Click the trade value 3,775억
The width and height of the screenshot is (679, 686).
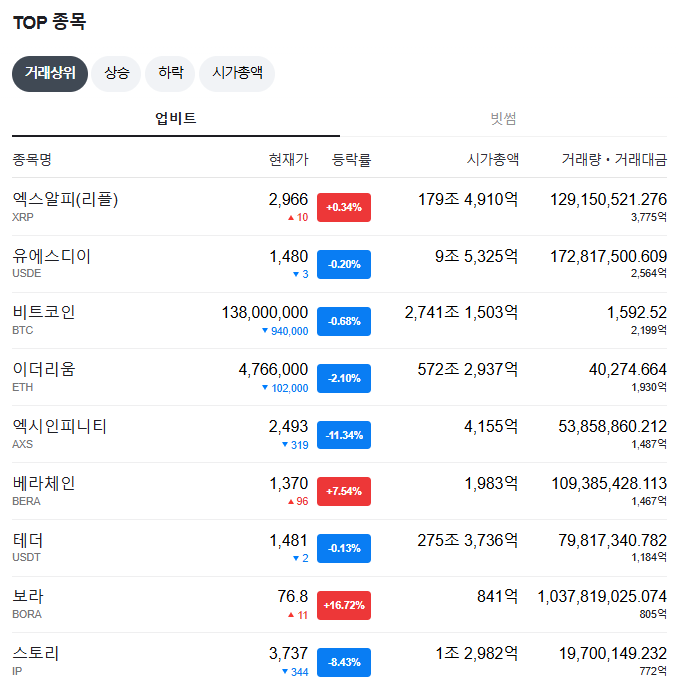648,217
